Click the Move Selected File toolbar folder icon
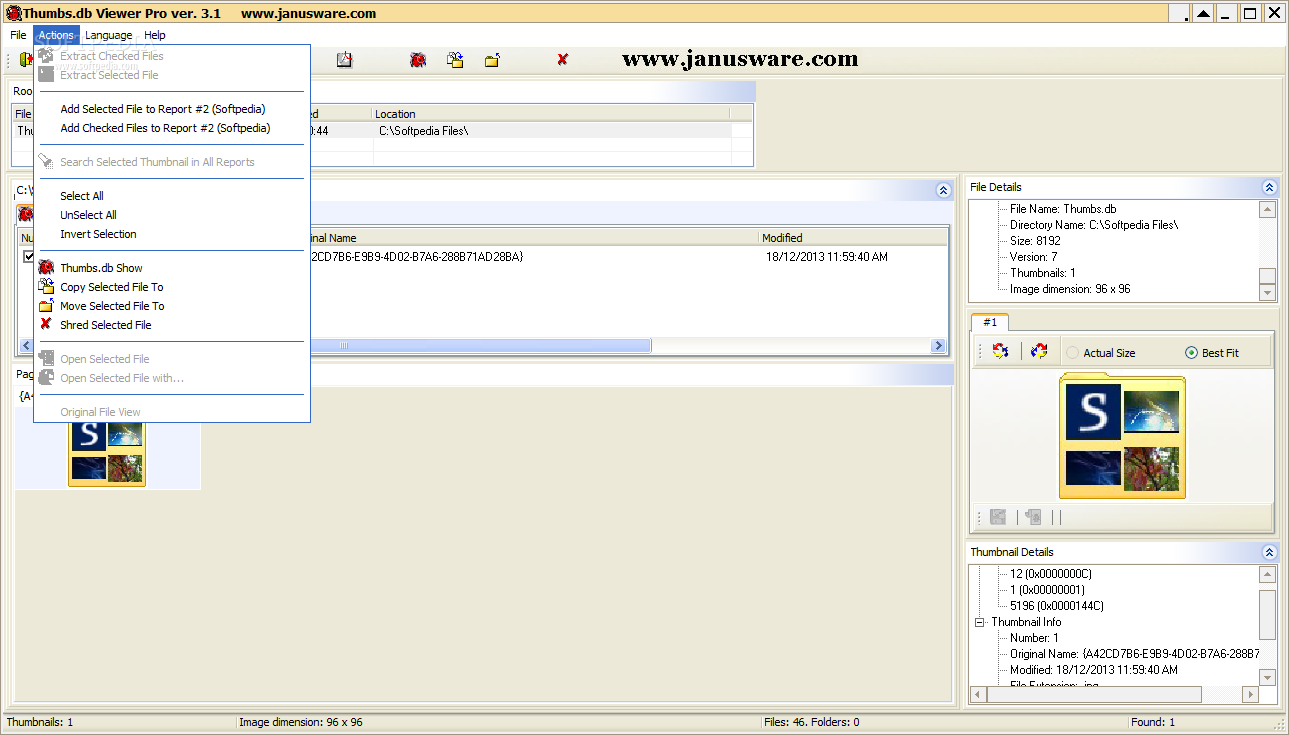 point(492,60)
